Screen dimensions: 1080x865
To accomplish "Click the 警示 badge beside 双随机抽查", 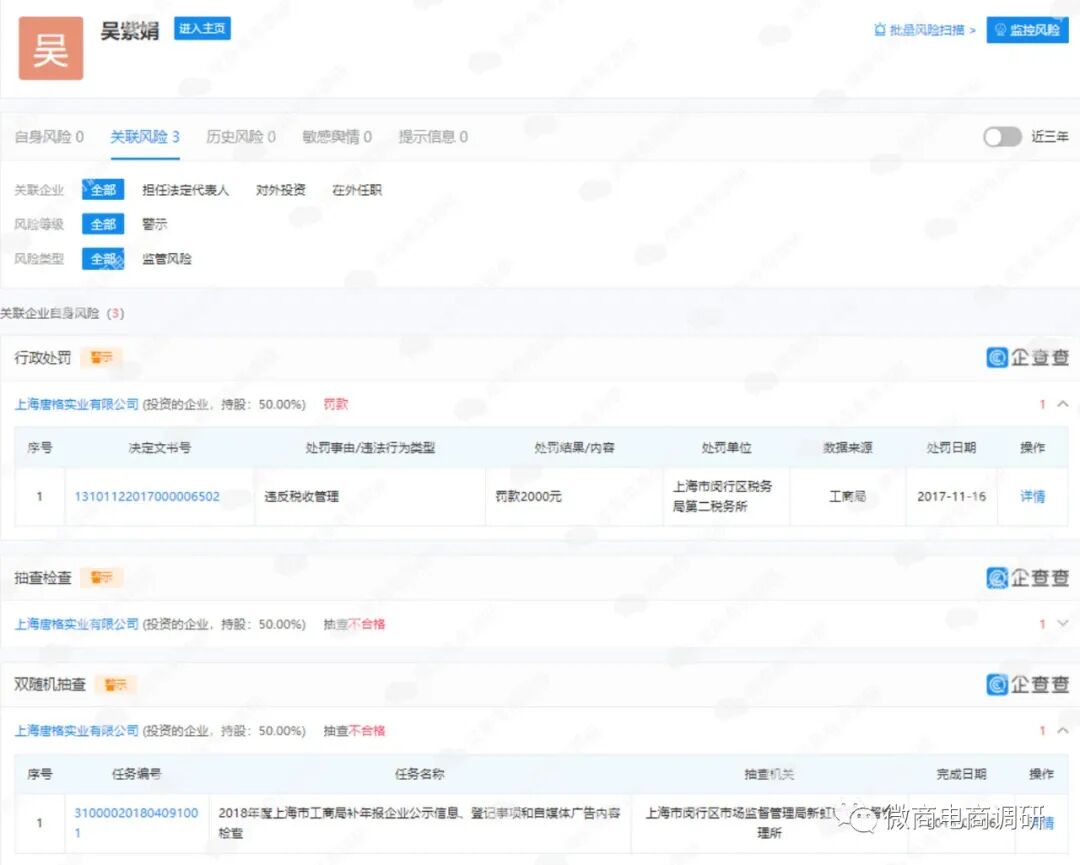I will point(116,684).
